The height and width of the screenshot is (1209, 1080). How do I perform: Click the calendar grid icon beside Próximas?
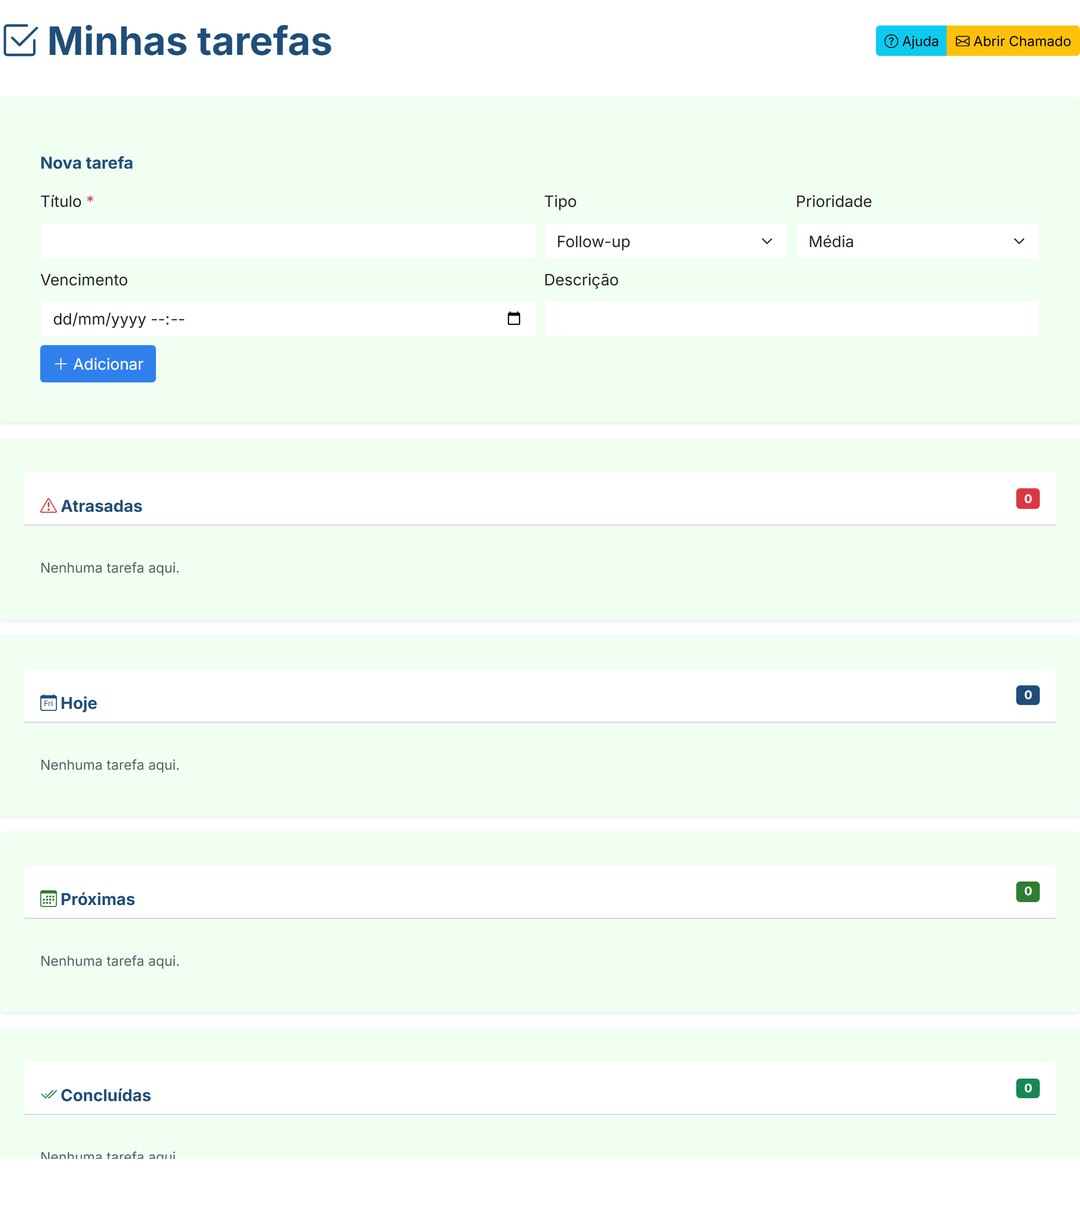48,899
